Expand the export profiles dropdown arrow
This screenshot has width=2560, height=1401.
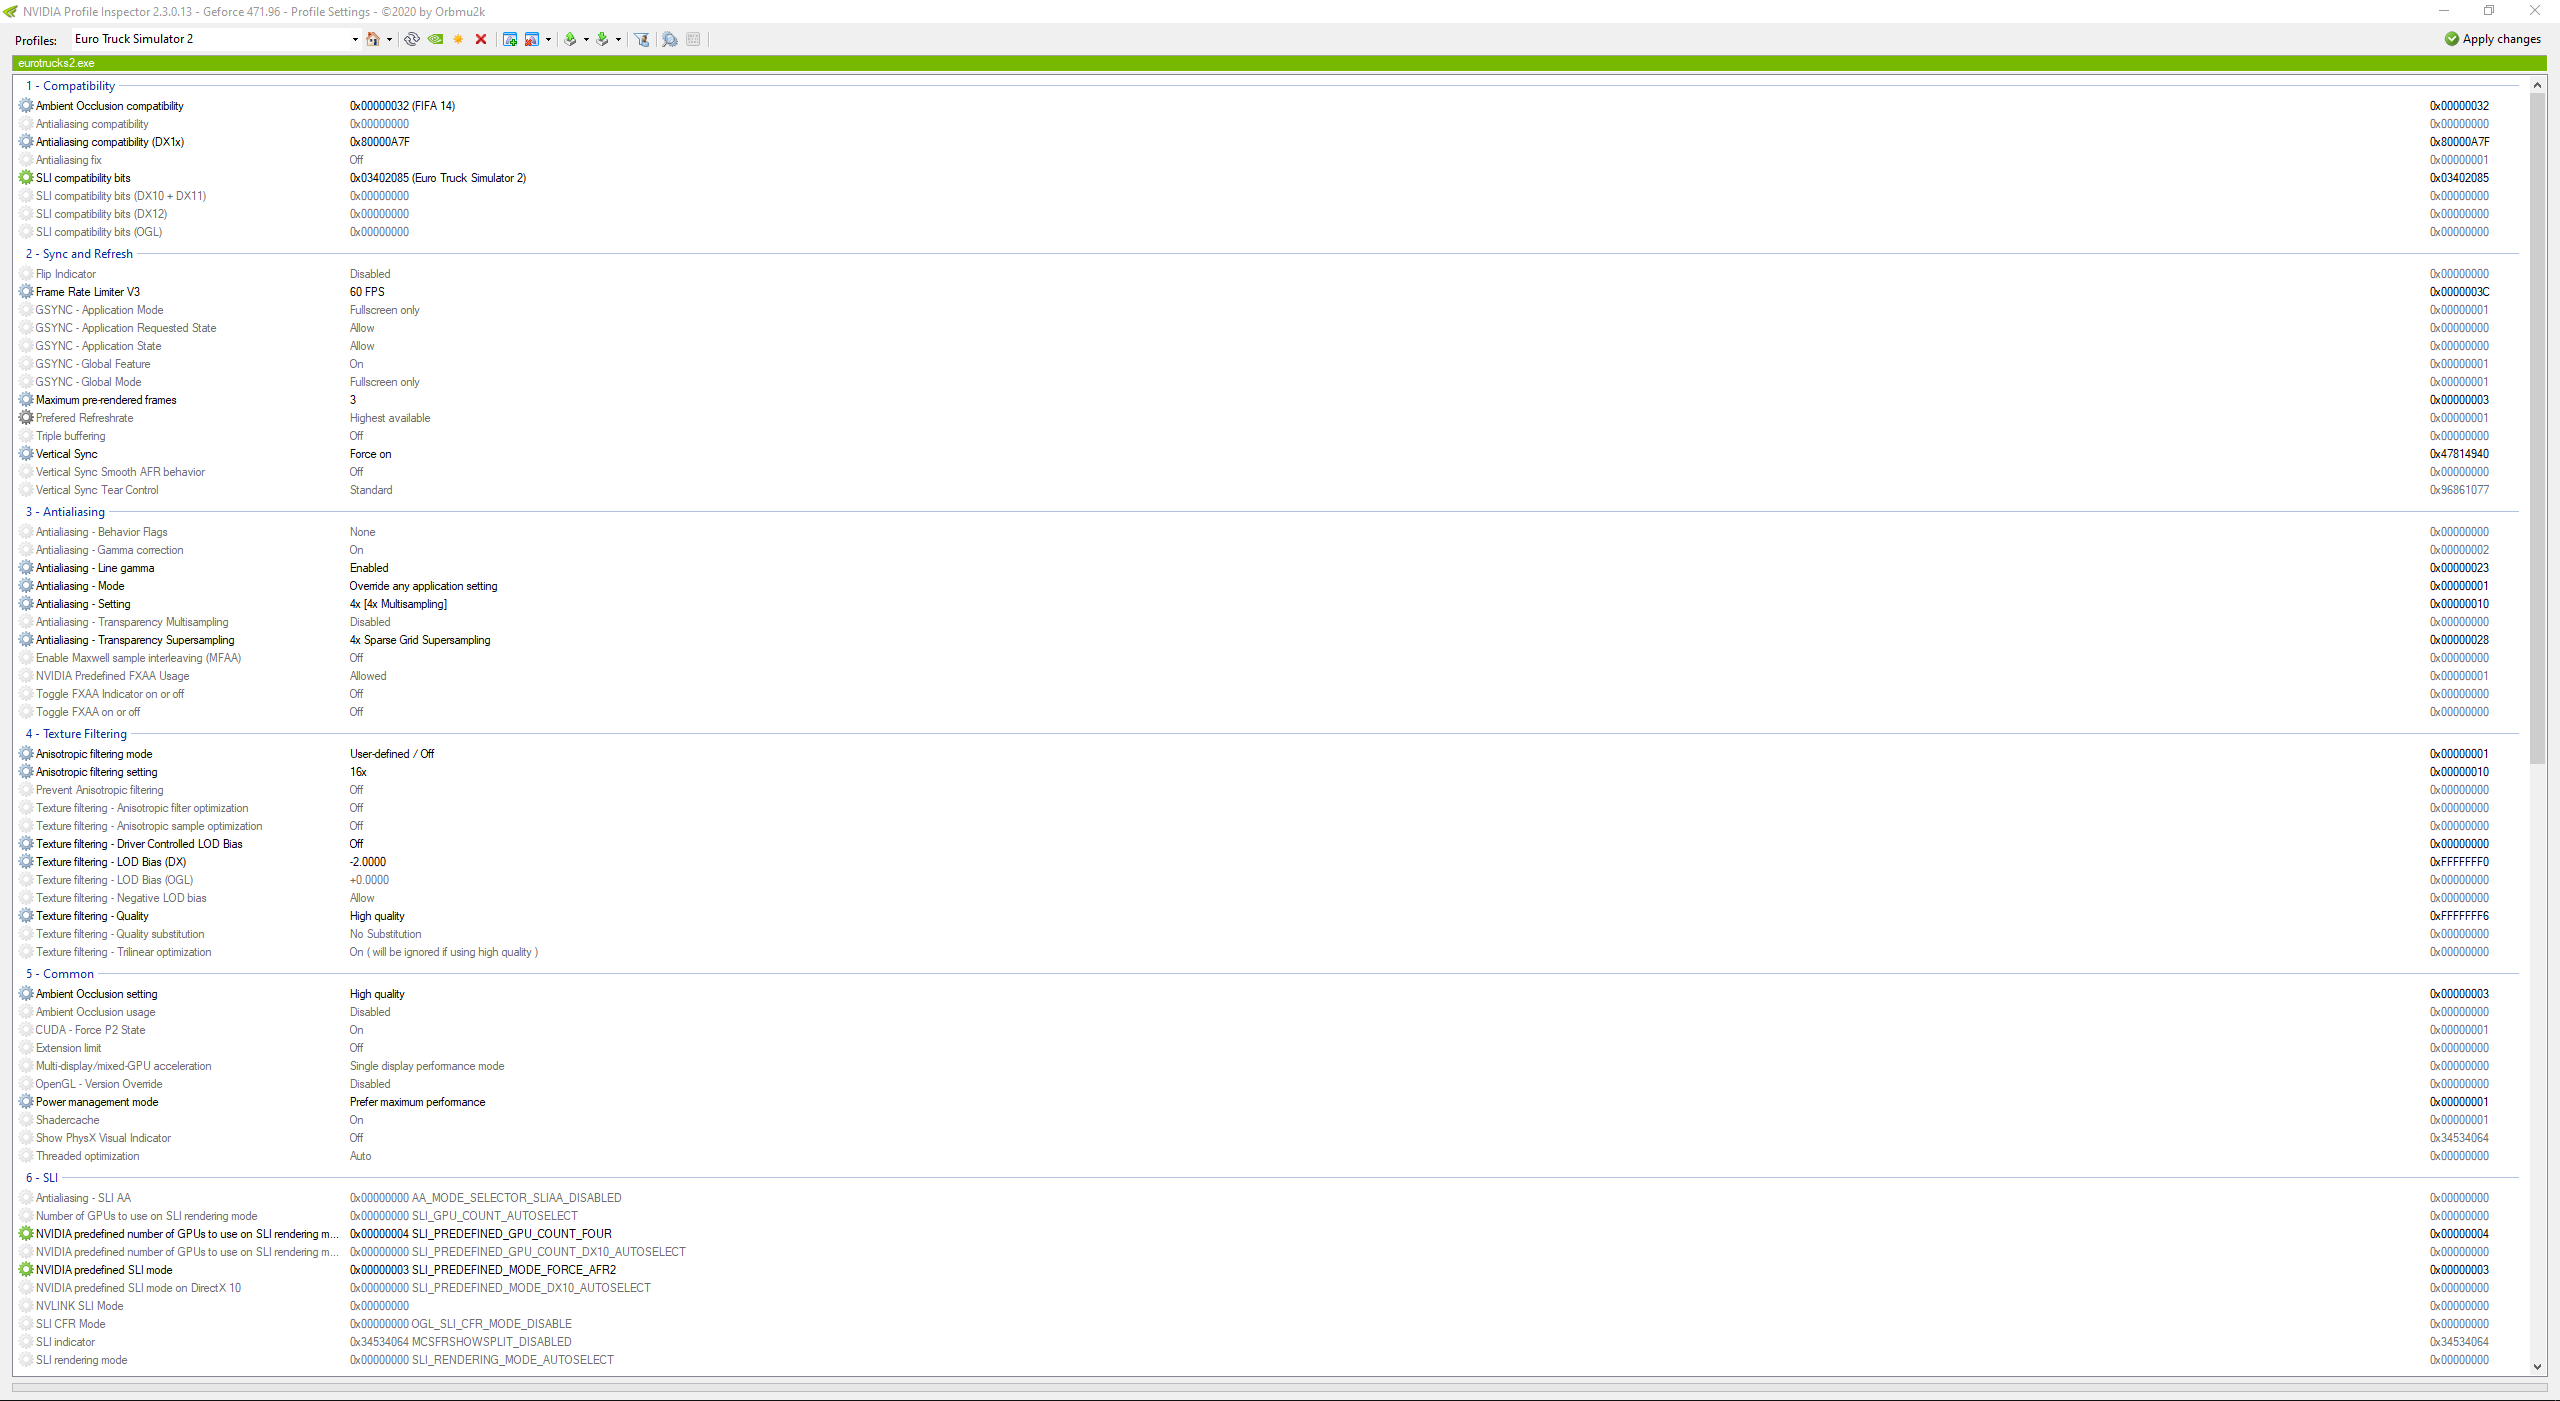[x=585, y=40]
